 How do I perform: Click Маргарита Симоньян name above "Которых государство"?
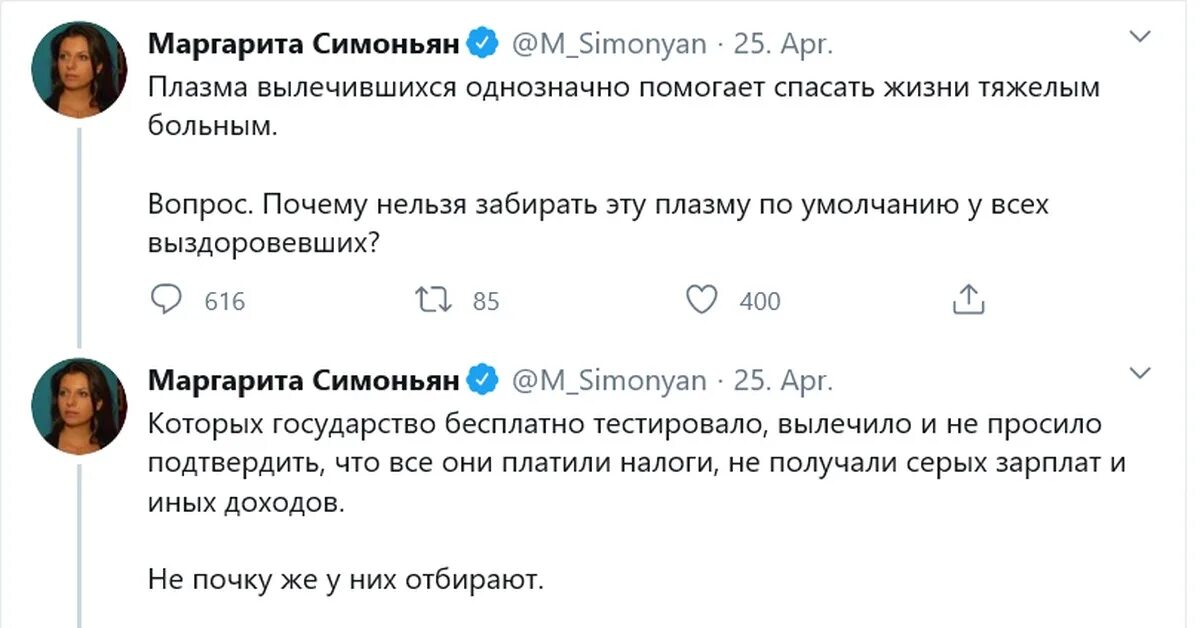[305, 380]
